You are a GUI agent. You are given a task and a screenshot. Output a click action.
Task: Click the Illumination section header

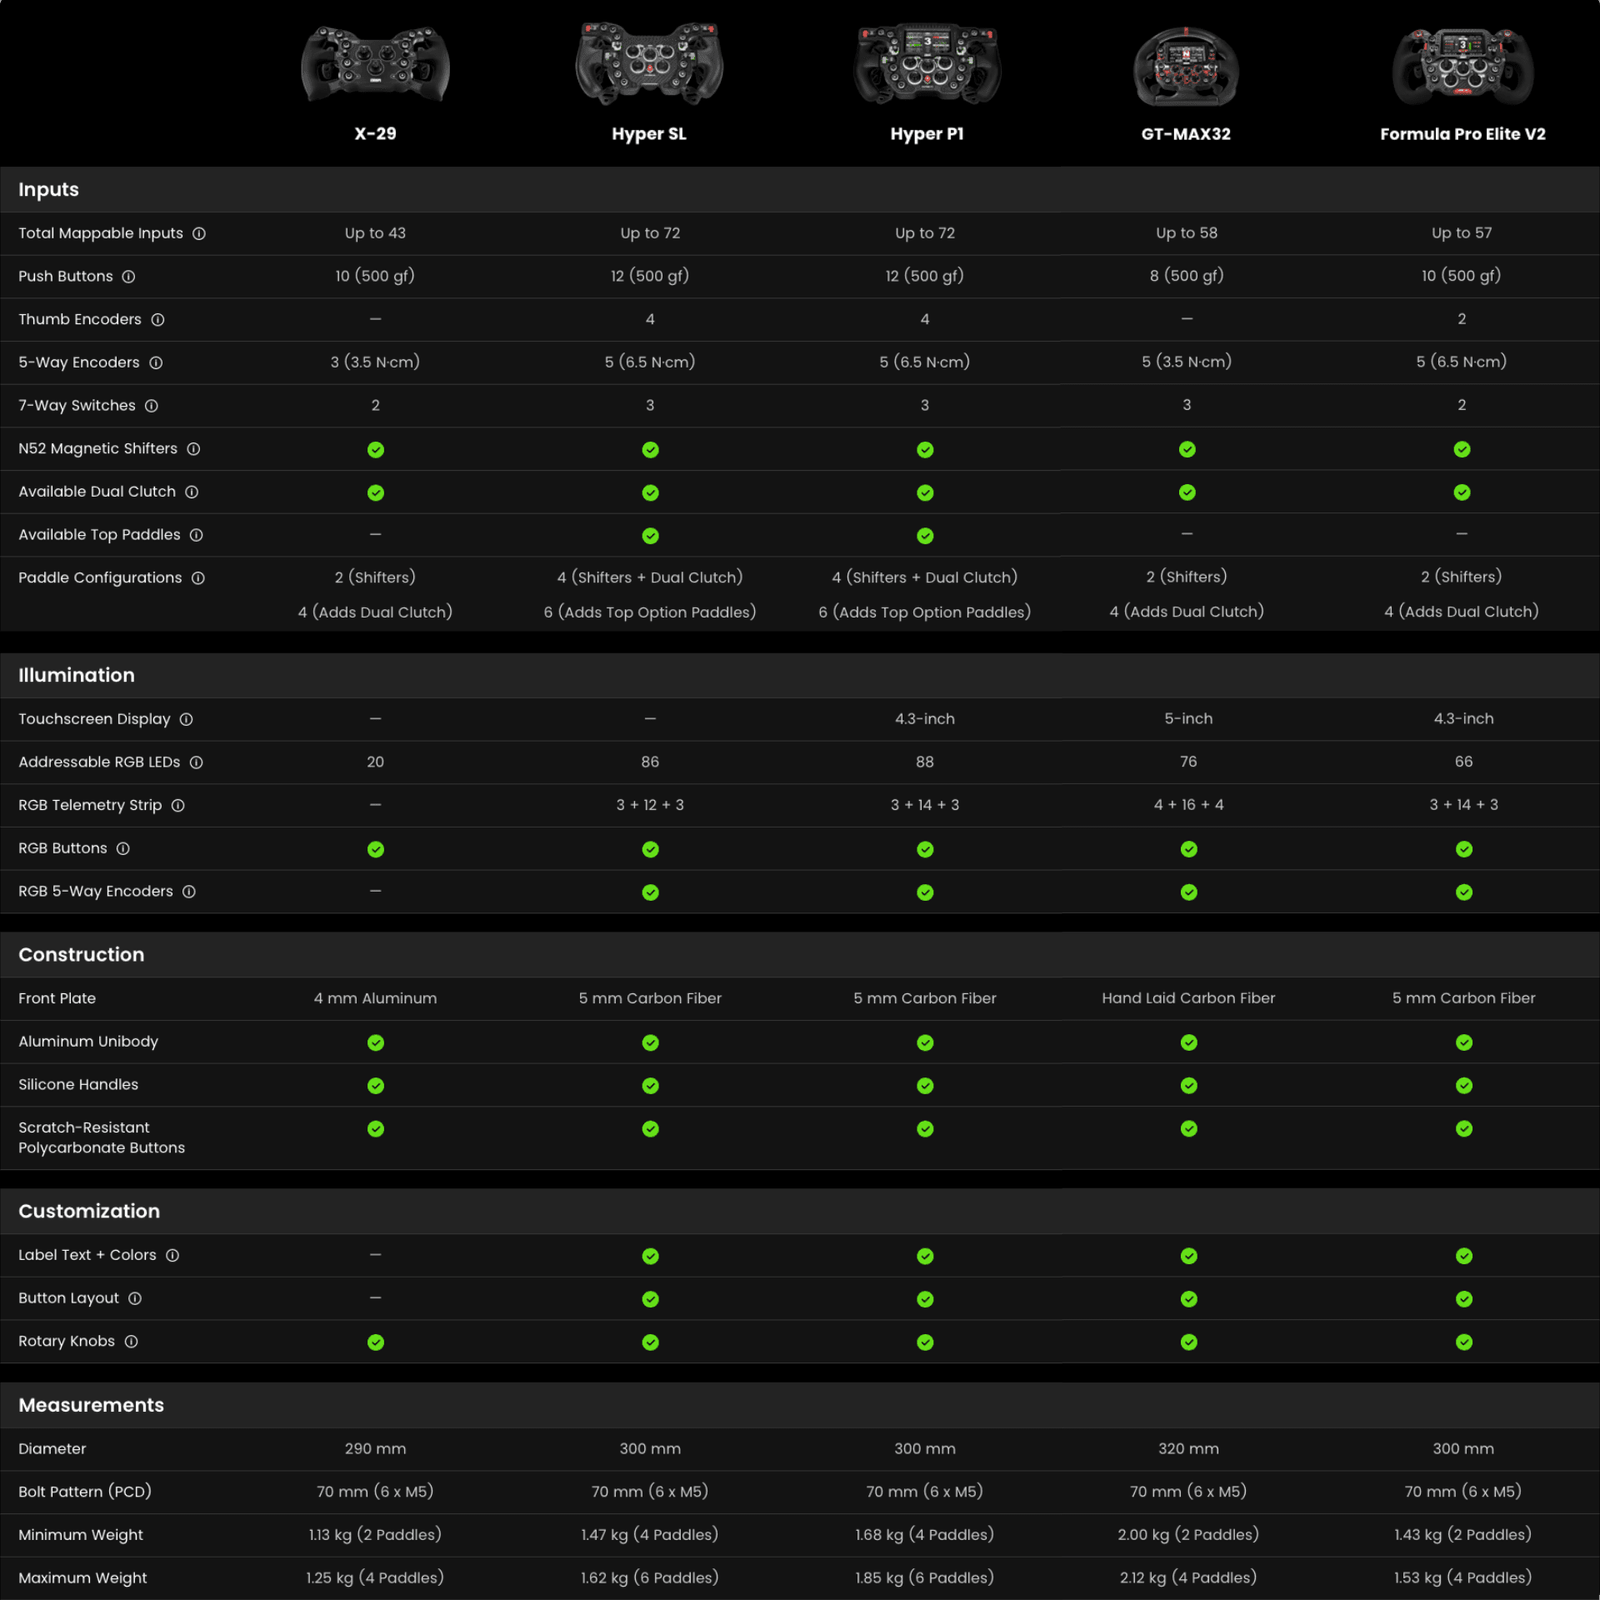point(76,676)
